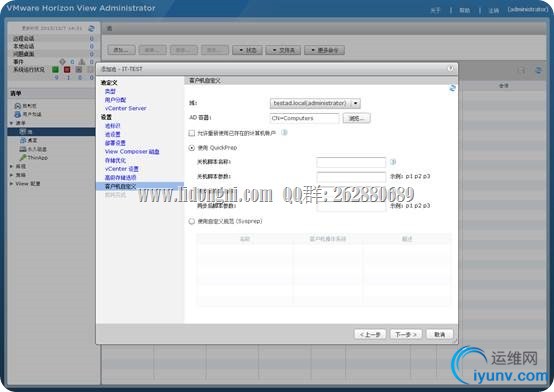Open the domain dropdown testad.local(administrator)
Viewport: 554px width, 392px height.
coord(315,103)
